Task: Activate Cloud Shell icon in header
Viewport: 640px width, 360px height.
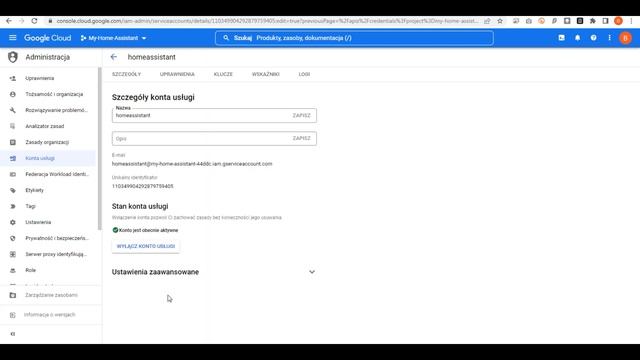Action: point(562,38)
